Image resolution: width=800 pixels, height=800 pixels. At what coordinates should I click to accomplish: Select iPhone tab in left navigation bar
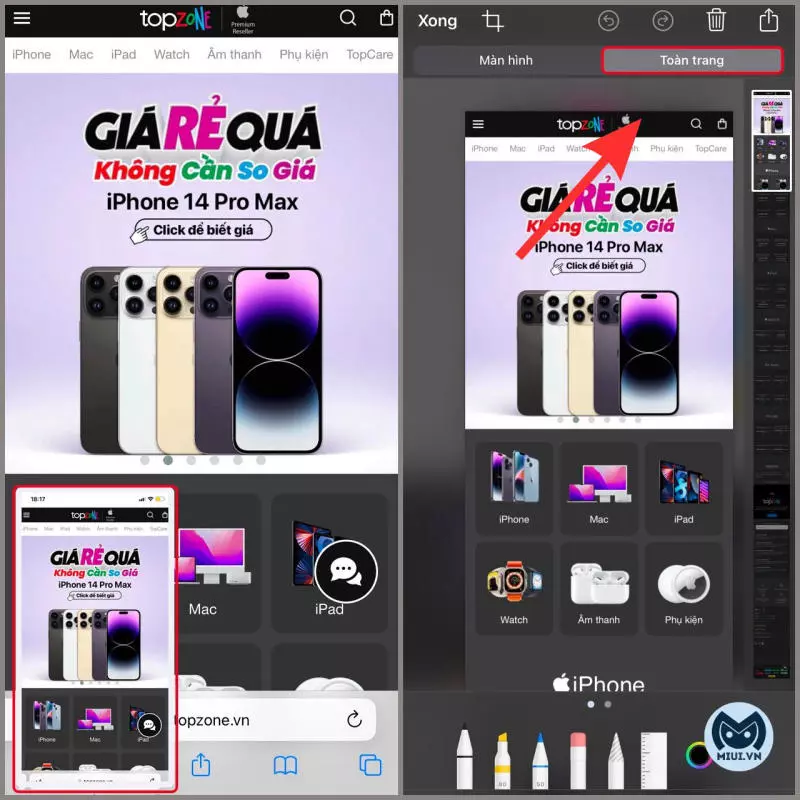coord(31,55)
